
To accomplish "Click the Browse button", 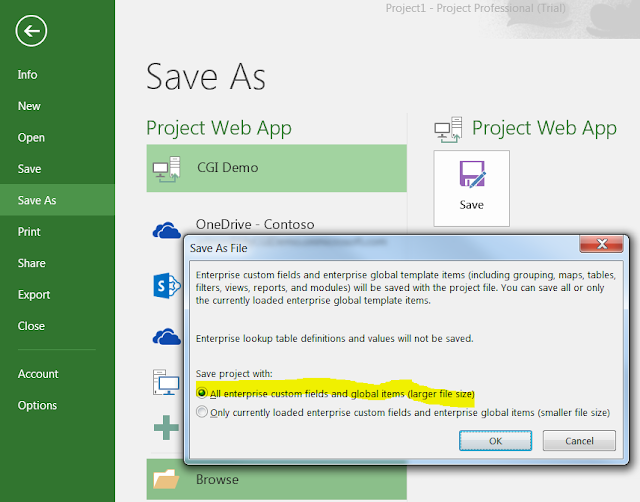I will [x=276, y=479].
